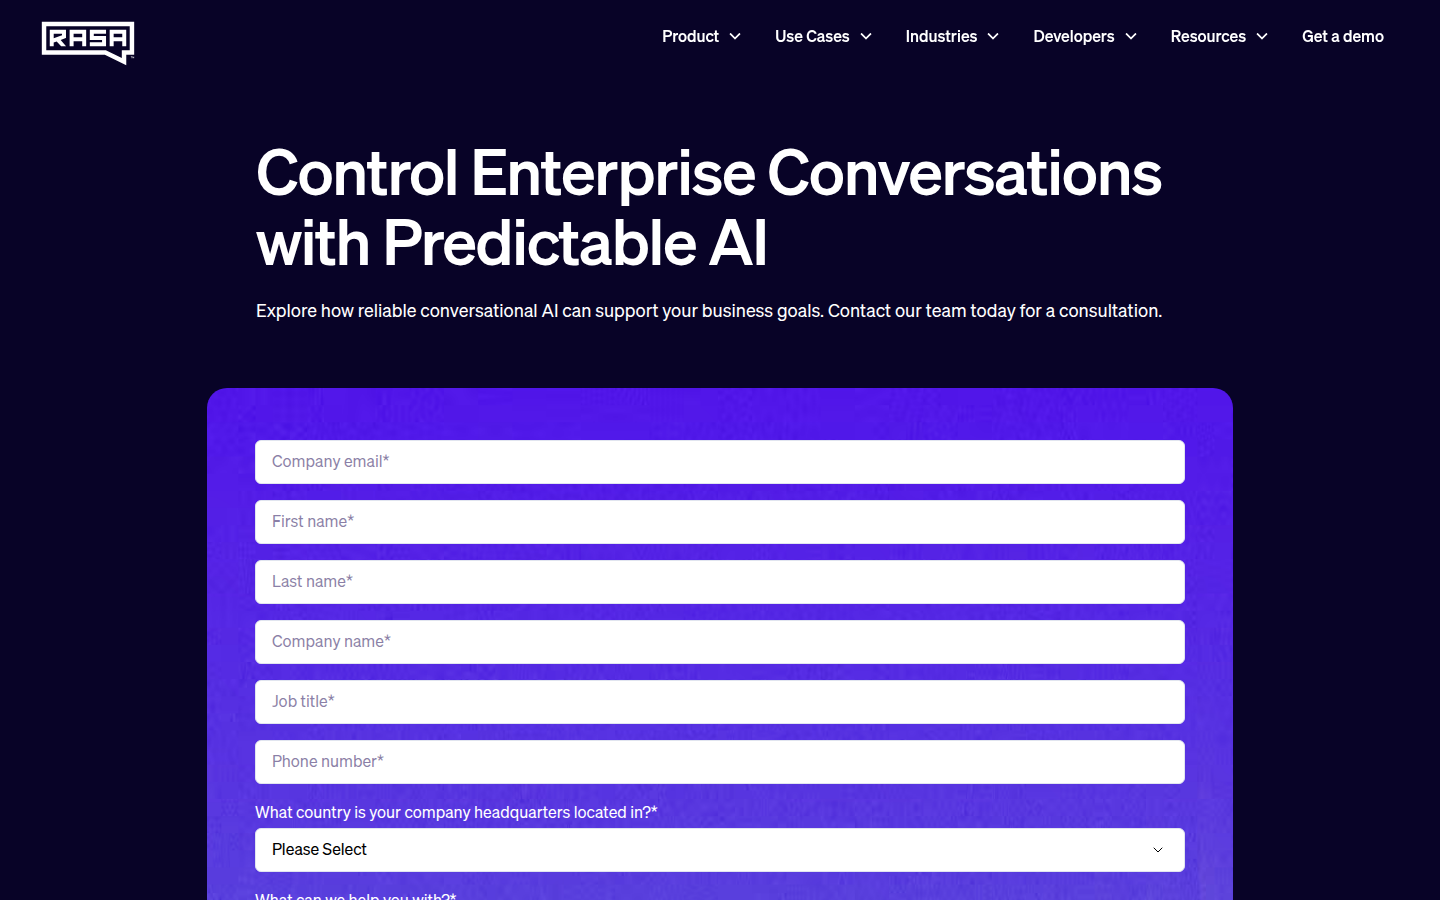Click the Get a demo link
Image resolution: width=1440 pixels, height=900 pixels.
pyautogui.click(x=1342, y=36)
